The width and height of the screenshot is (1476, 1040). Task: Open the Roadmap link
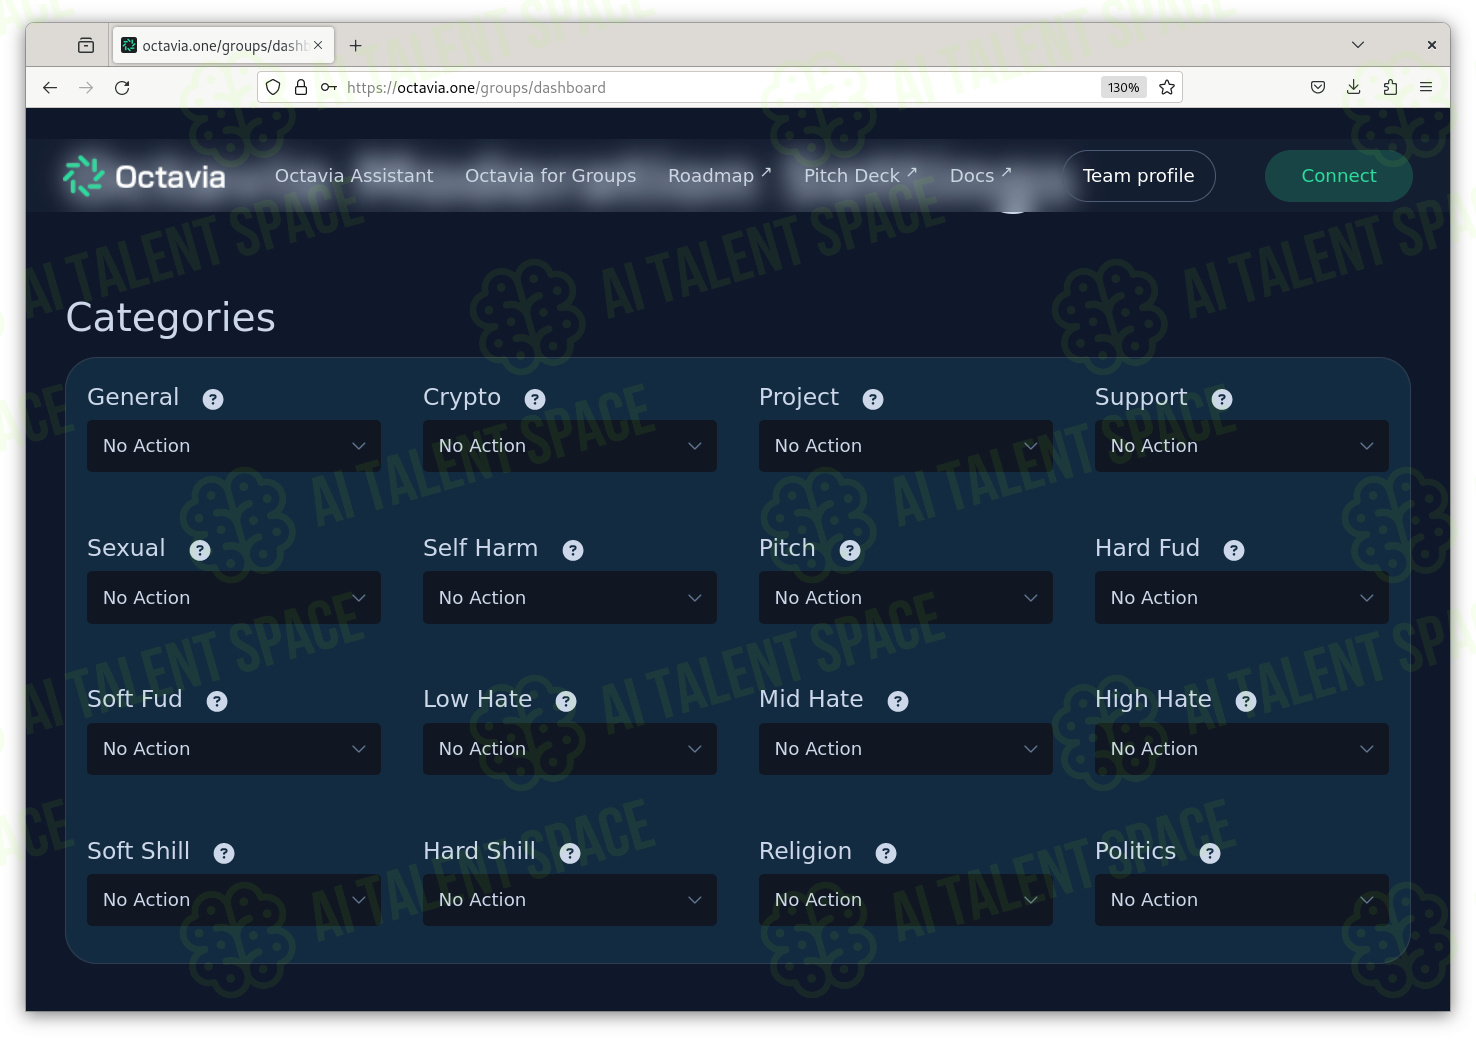coord(720,176)
